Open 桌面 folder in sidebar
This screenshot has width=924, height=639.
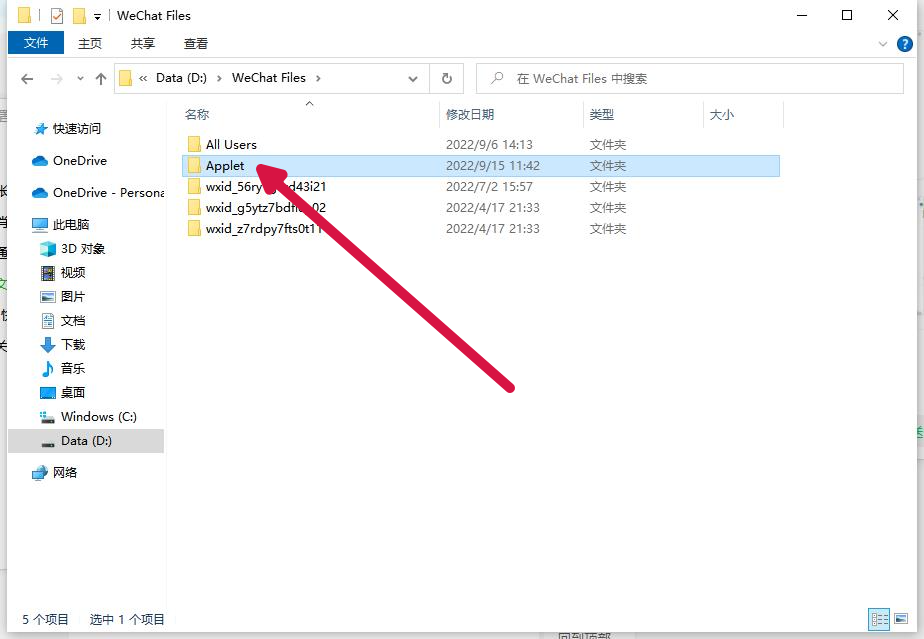click(x=72, y=393)
